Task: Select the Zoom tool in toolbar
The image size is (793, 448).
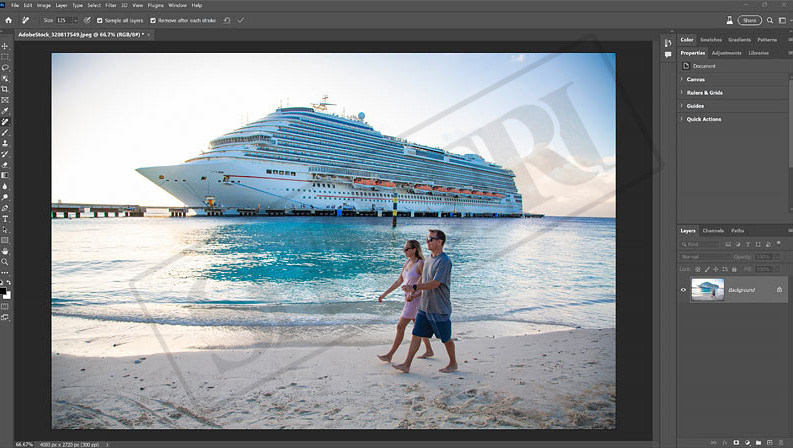Action: pos(5,261)
